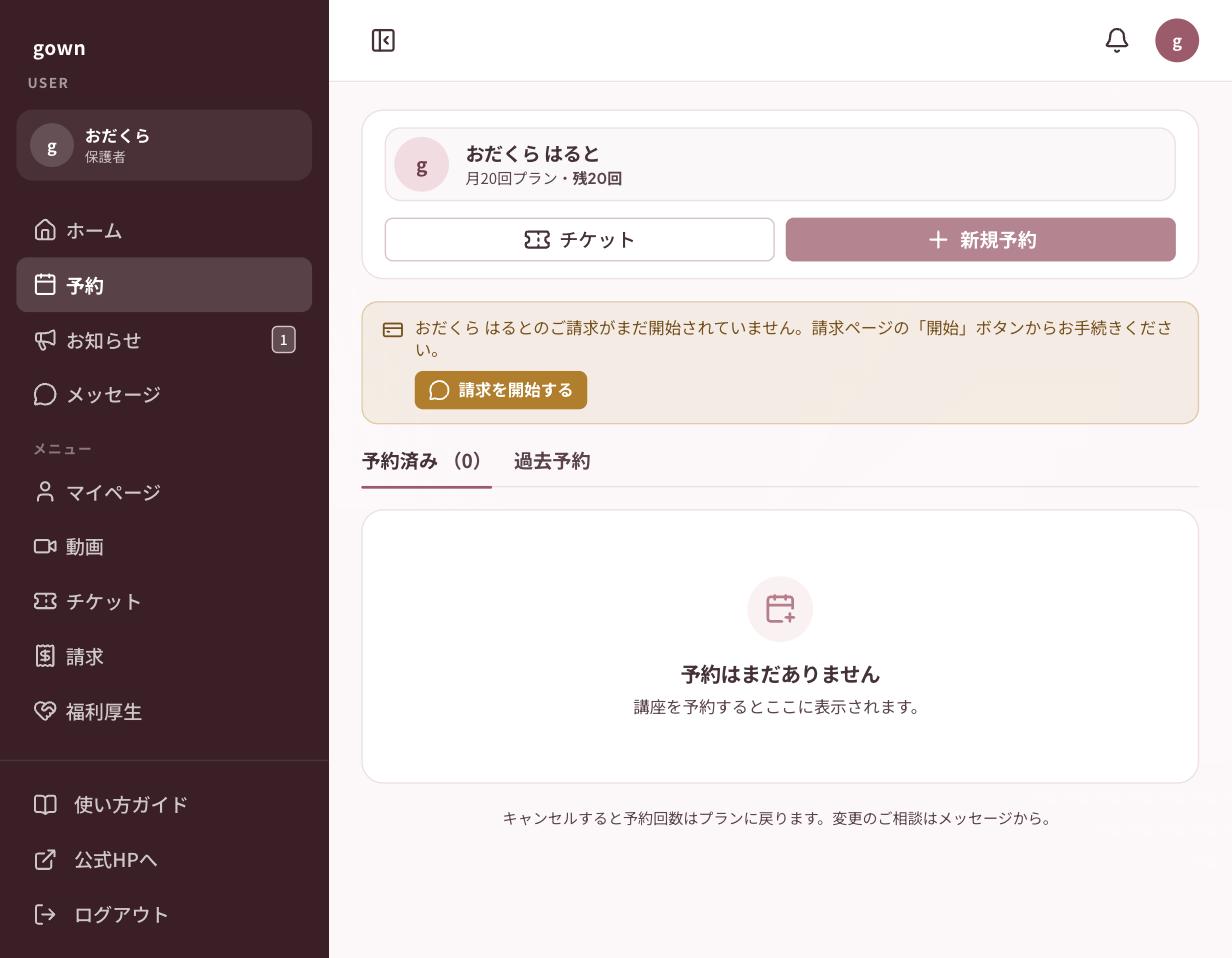Click the open book icon for 使い方ガイド
The height and width of the screenshot is (958, 1232).
[45, 804]
